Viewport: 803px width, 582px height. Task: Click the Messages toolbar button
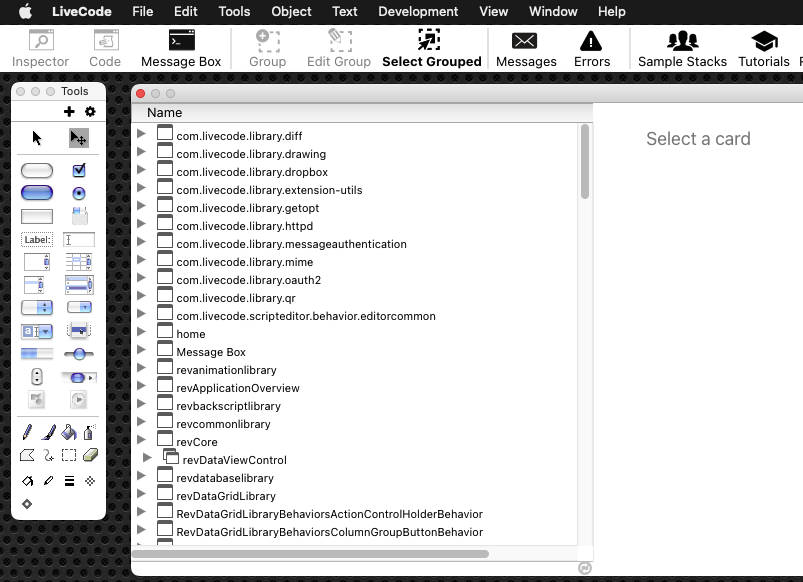click(x=525, y=48)
